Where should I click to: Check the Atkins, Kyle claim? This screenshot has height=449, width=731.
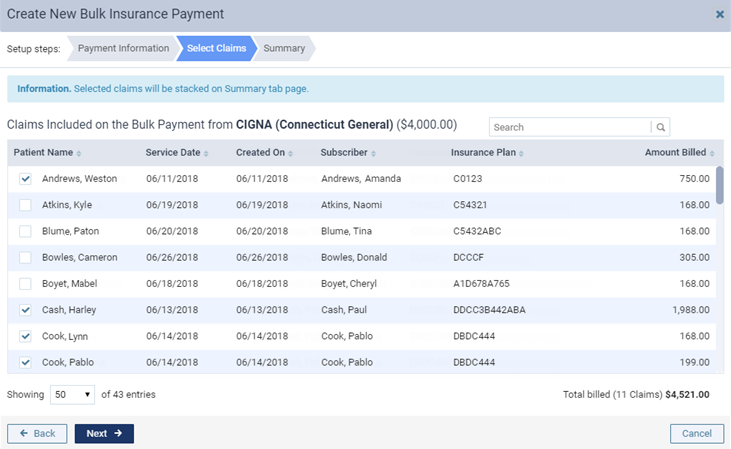[x=25, y=205]
